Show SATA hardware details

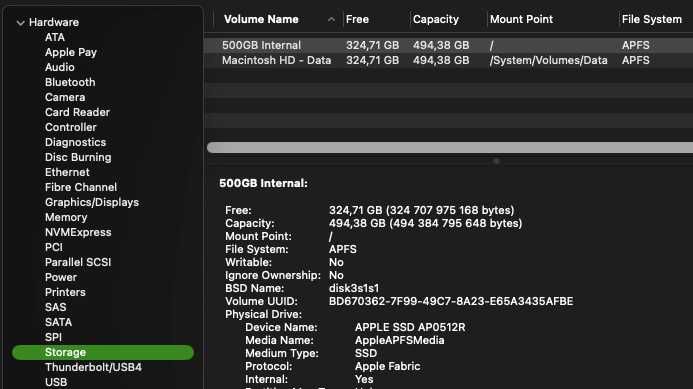(58, 323)
